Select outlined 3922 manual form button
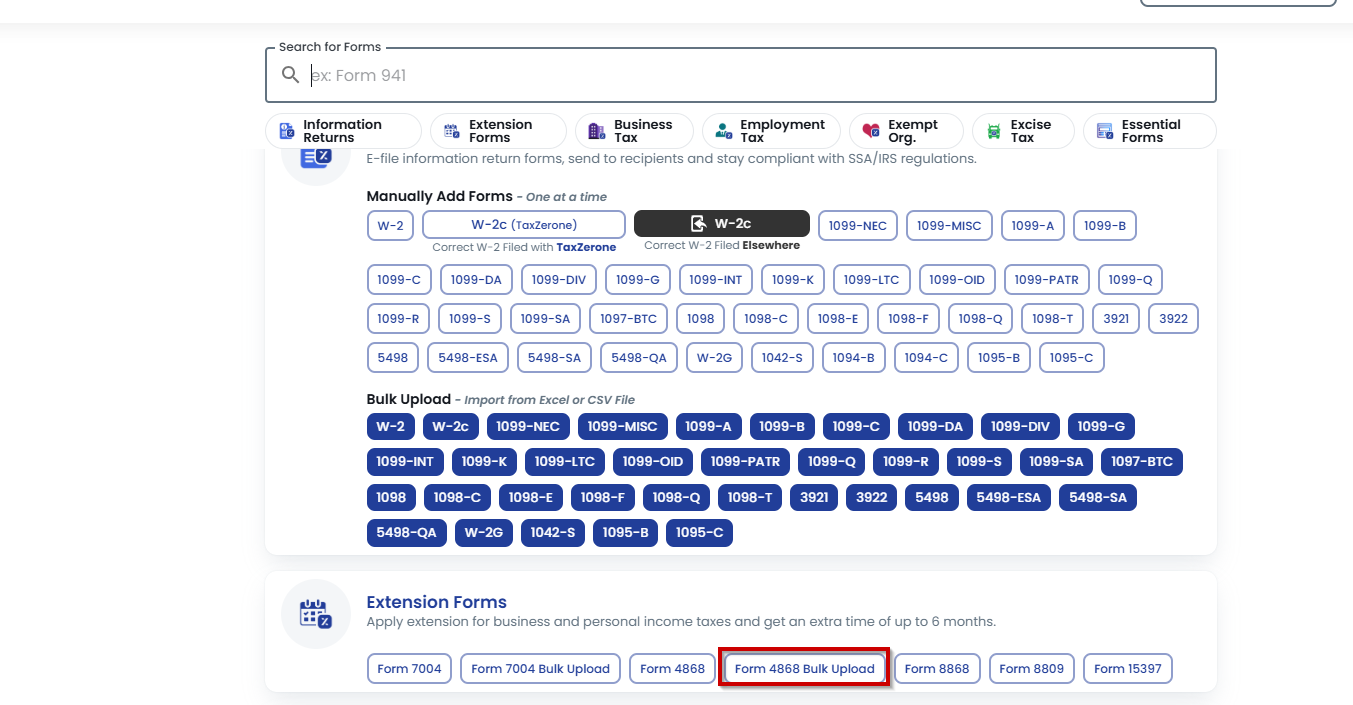The height and width of the screenshot is (705, 1353). pyautogui.click(x=1174, y=318)
